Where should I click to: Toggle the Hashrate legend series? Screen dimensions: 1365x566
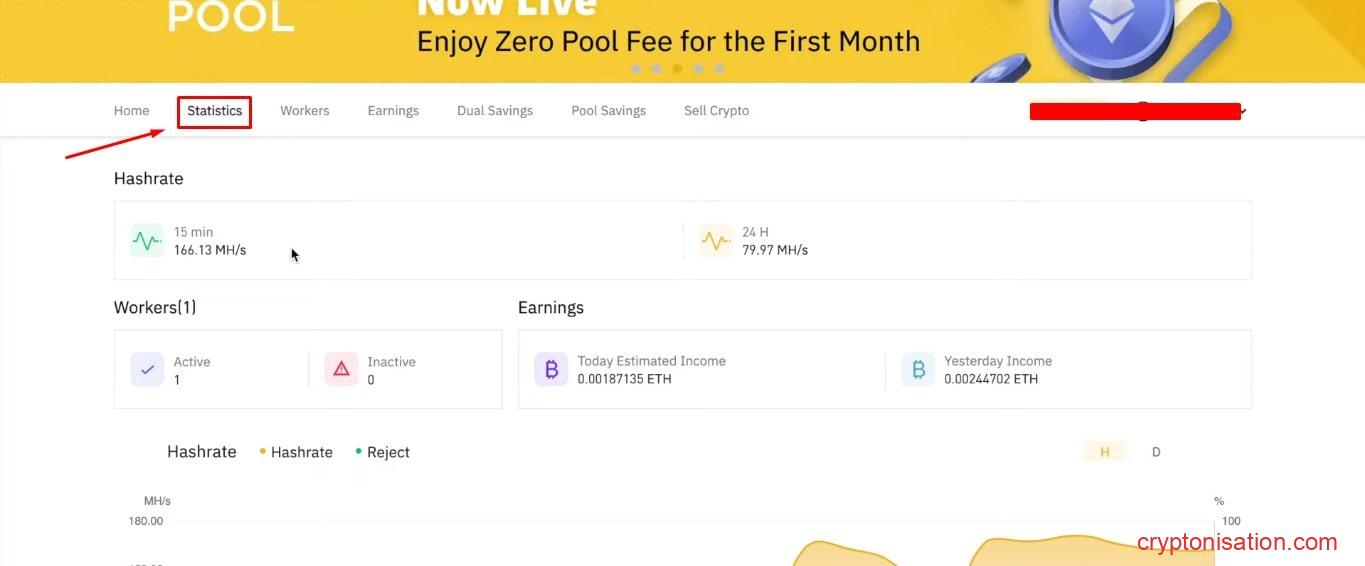tap(296, 452)
